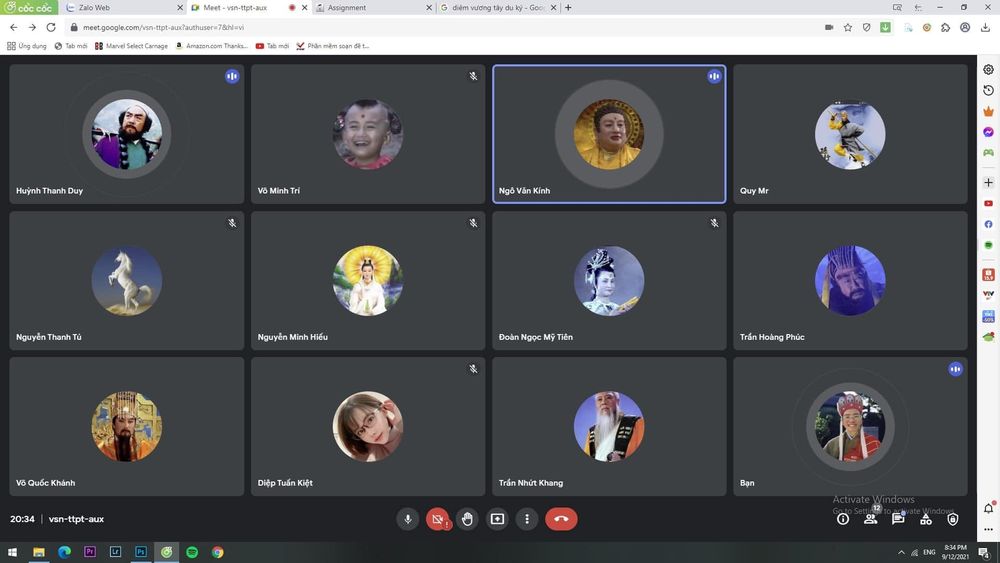Open Ứng dụng apps bookmark
1000x563 pixels.
tap(27, 46)
